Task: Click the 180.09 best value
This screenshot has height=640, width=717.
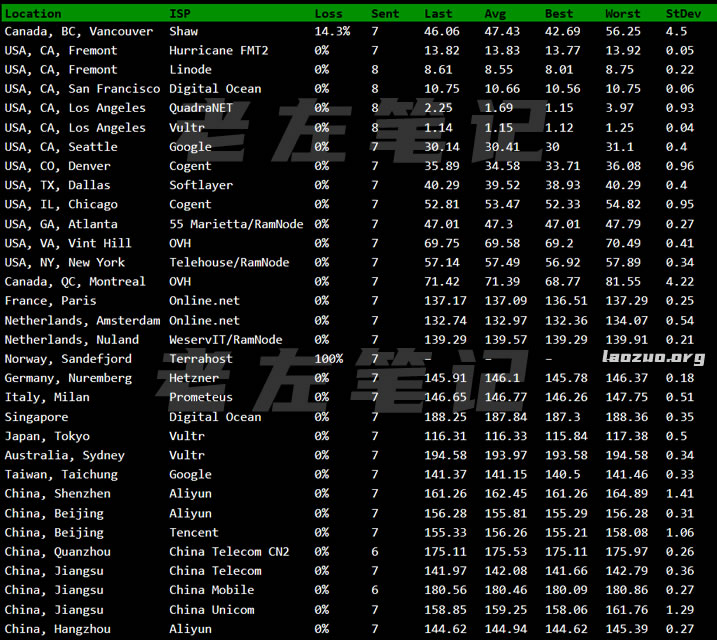Action: tap(566, 590)
